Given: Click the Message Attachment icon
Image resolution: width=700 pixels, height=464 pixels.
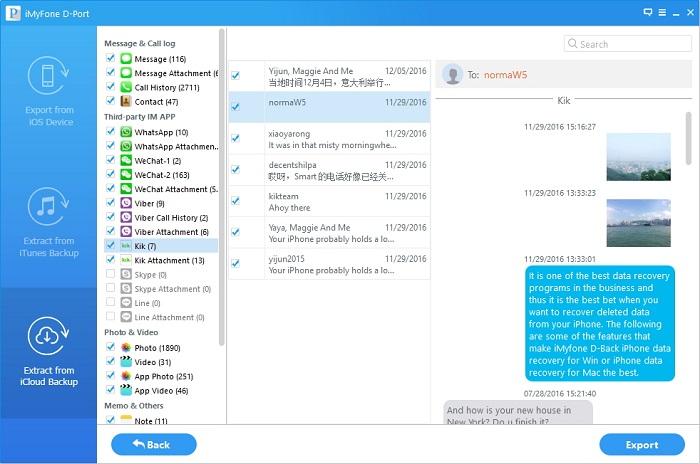Looking at the screenshot, I should tap(126, 73).
